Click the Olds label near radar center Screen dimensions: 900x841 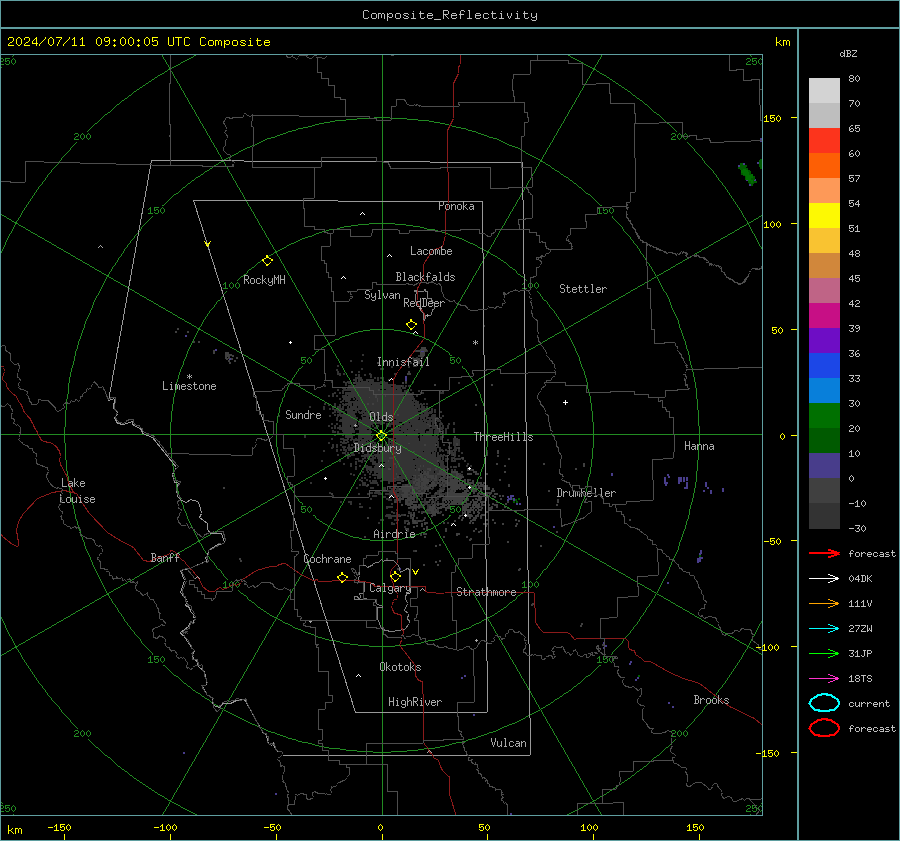pyautogui.click(x=381, y=417)
